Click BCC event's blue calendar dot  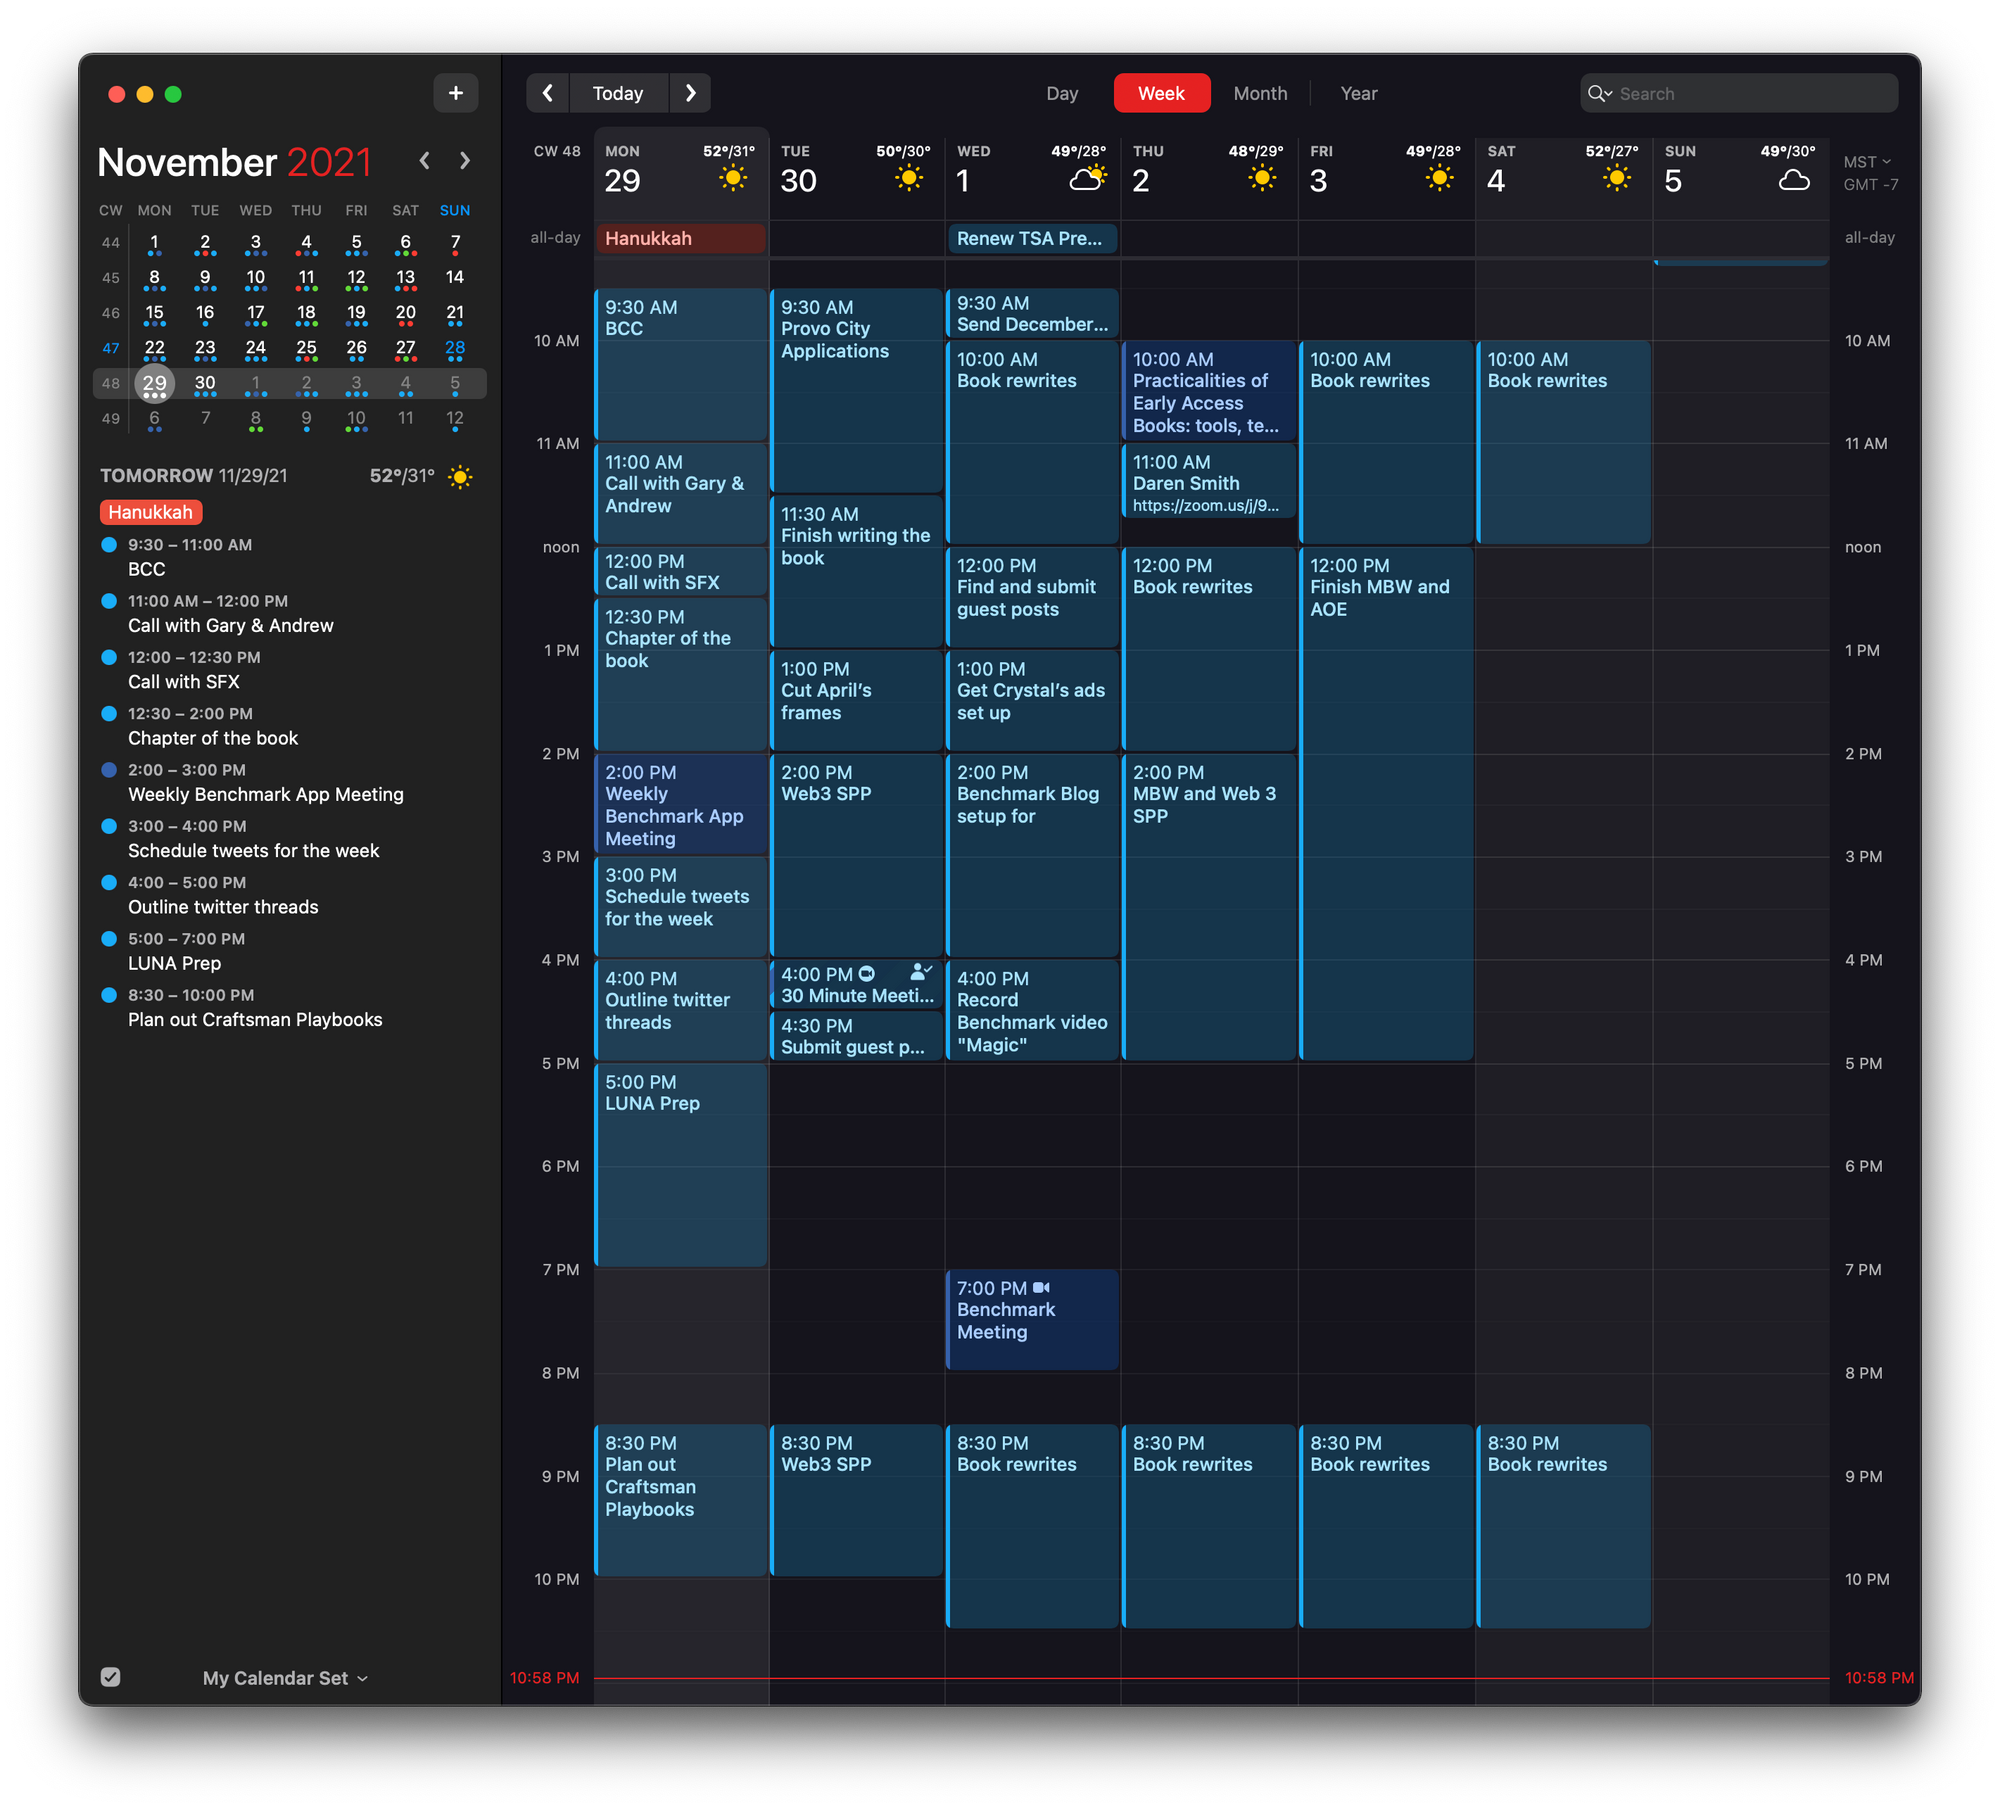[109, 545]
